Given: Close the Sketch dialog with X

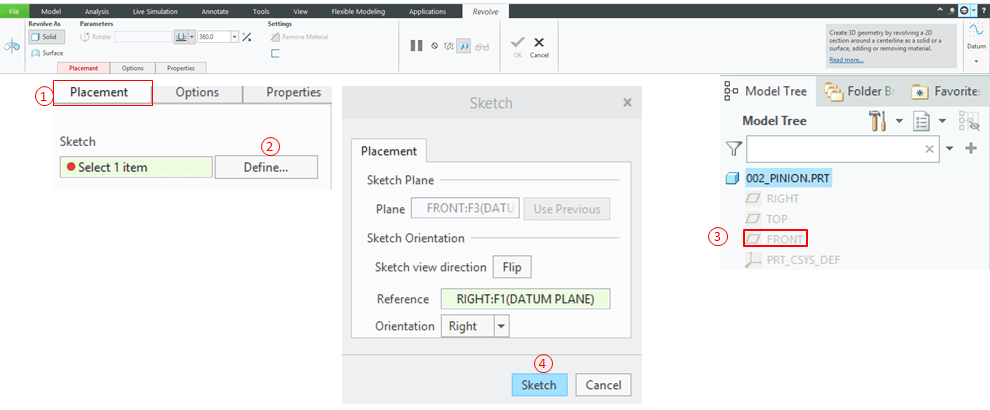Looking at the screenshot, I should pos(627,102).
